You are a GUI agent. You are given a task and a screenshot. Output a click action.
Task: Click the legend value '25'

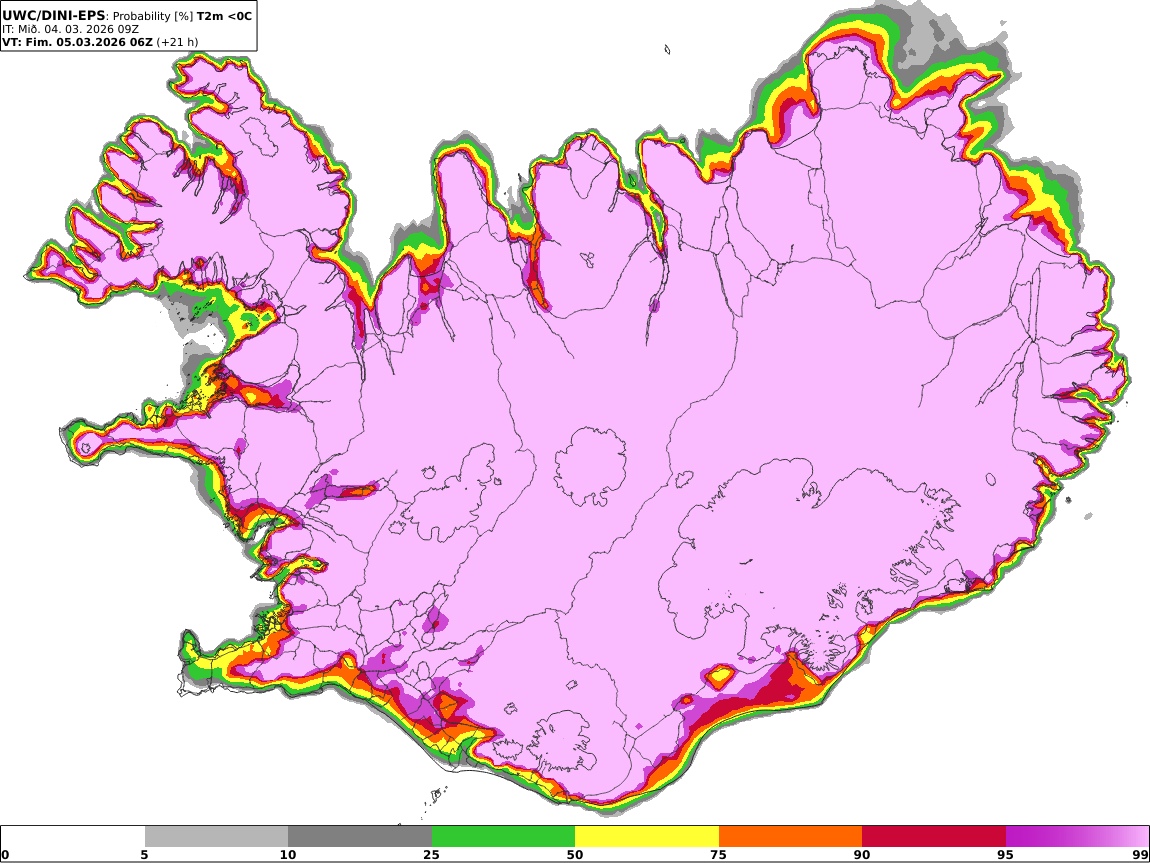click(431, 855)
